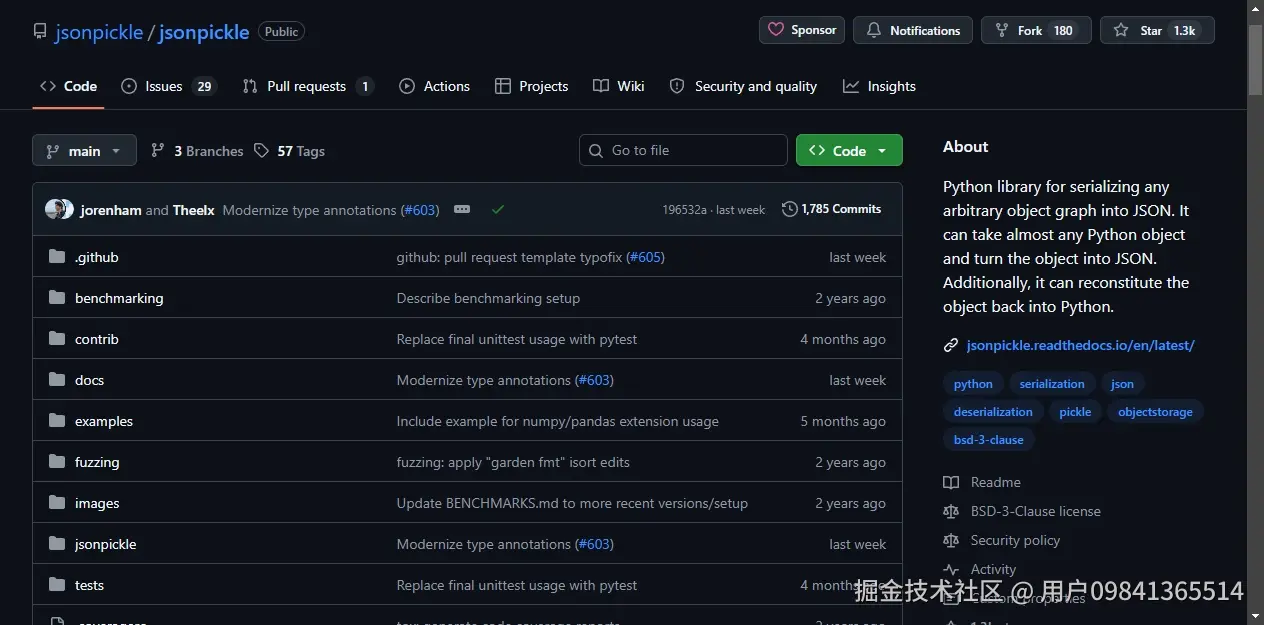Fork the repository with the Fork button
Image resolution: width=1264 pixels, height=625 pixels.
(x=1036, y=30)
